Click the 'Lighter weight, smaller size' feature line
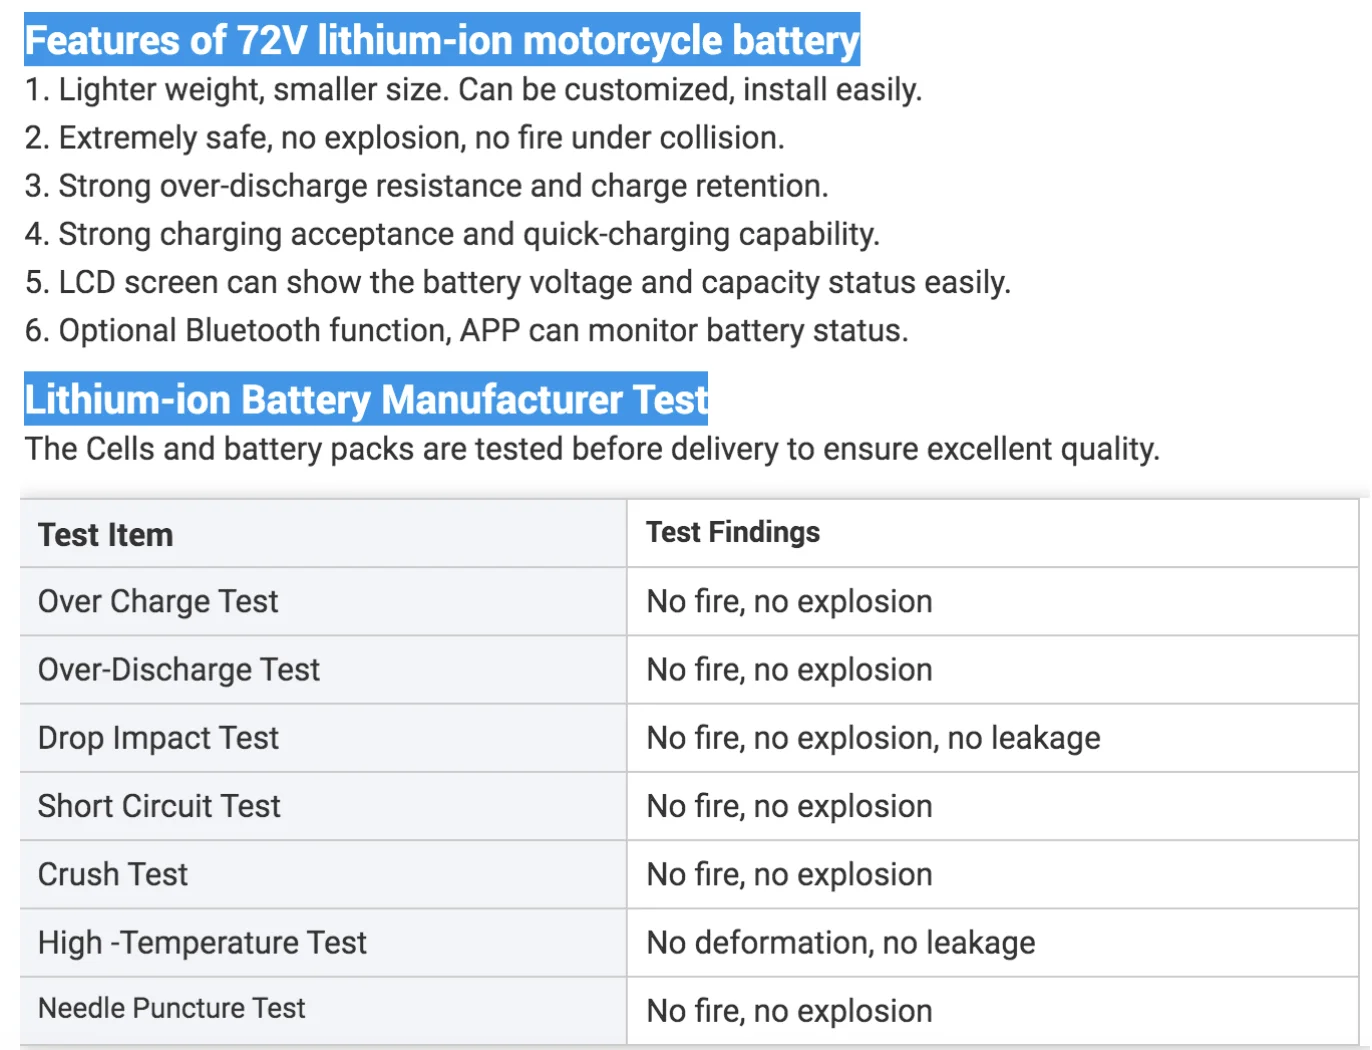The width and height of the screenshot is (1372, 1050). tap(473, 90)
